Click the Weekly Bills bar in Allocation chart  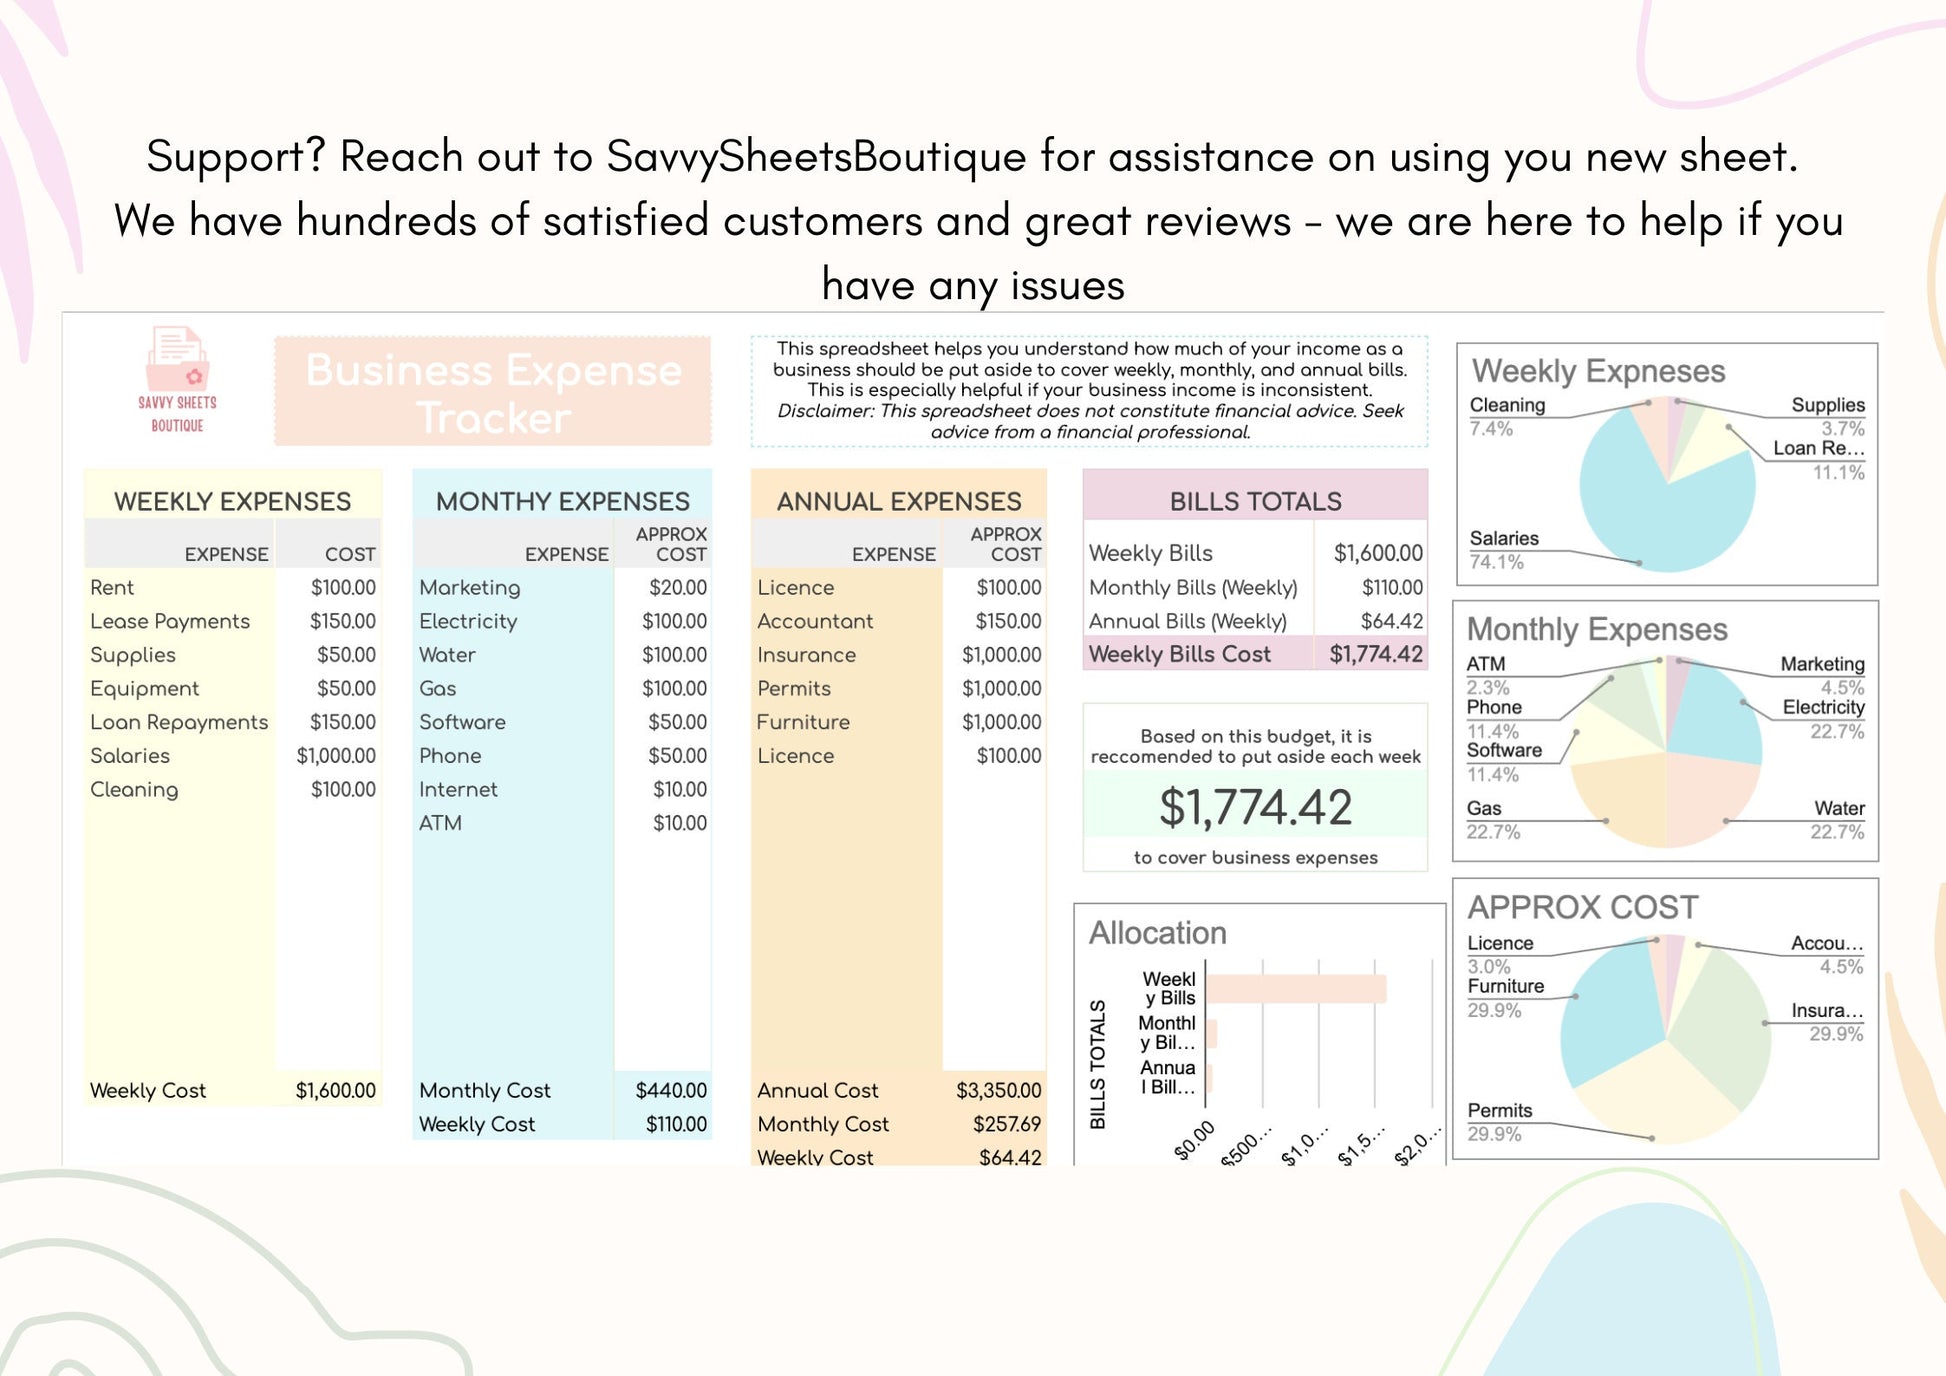click(1295, 988)
